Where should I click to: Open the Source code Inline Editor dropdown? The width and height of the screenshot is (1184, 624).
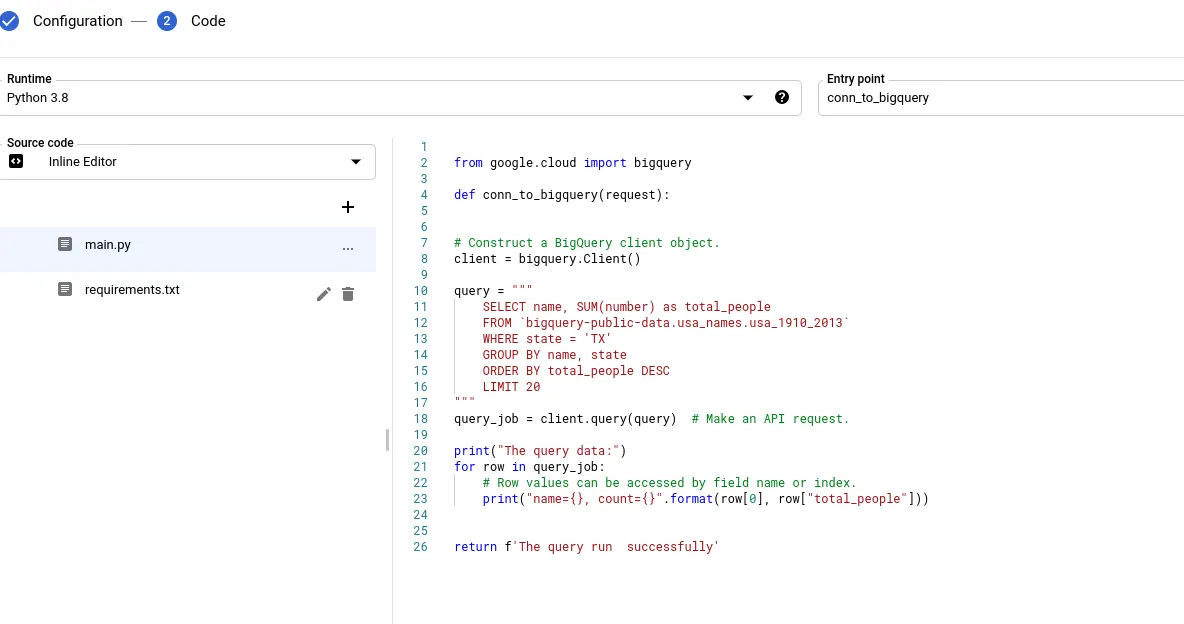click(x=356, y=162)
